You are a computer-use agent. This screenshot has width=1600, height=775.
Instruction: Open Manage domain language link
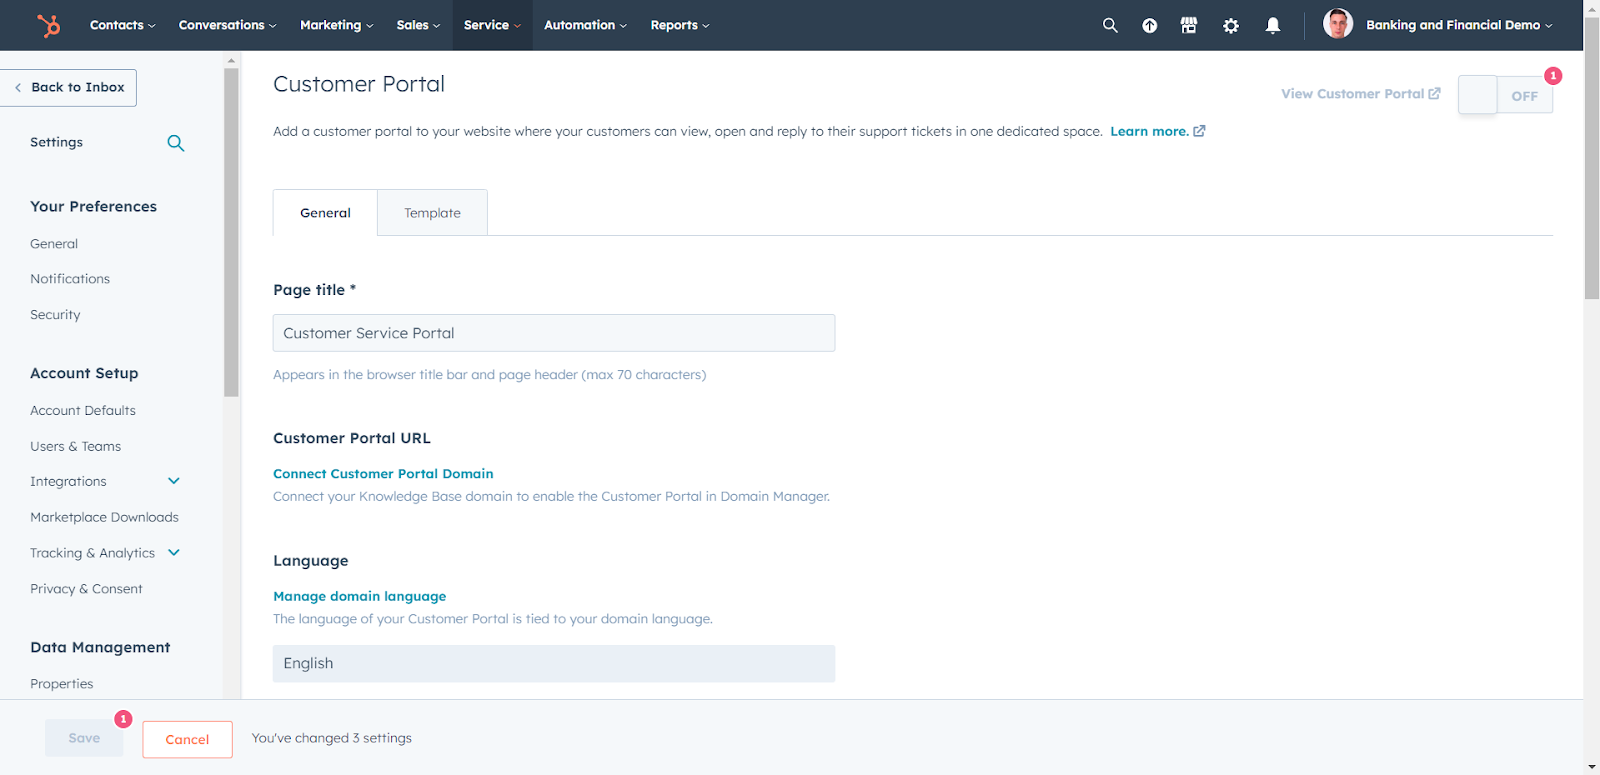[x=359, y=596]
